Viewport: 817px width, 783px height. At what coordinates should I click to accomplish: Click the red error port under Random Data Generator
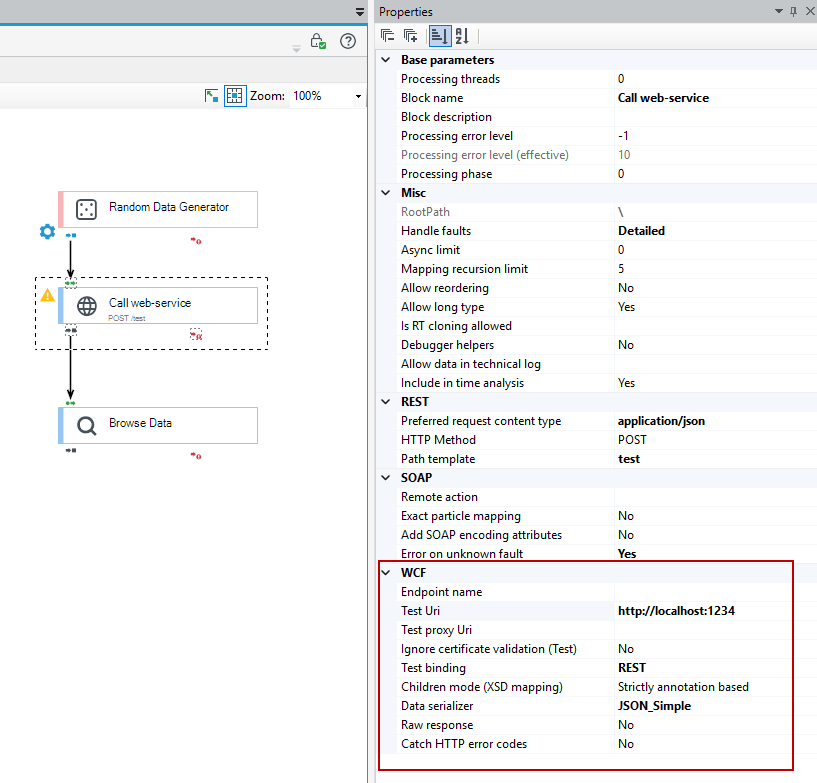pyautogui.click(x=196, y=241)
